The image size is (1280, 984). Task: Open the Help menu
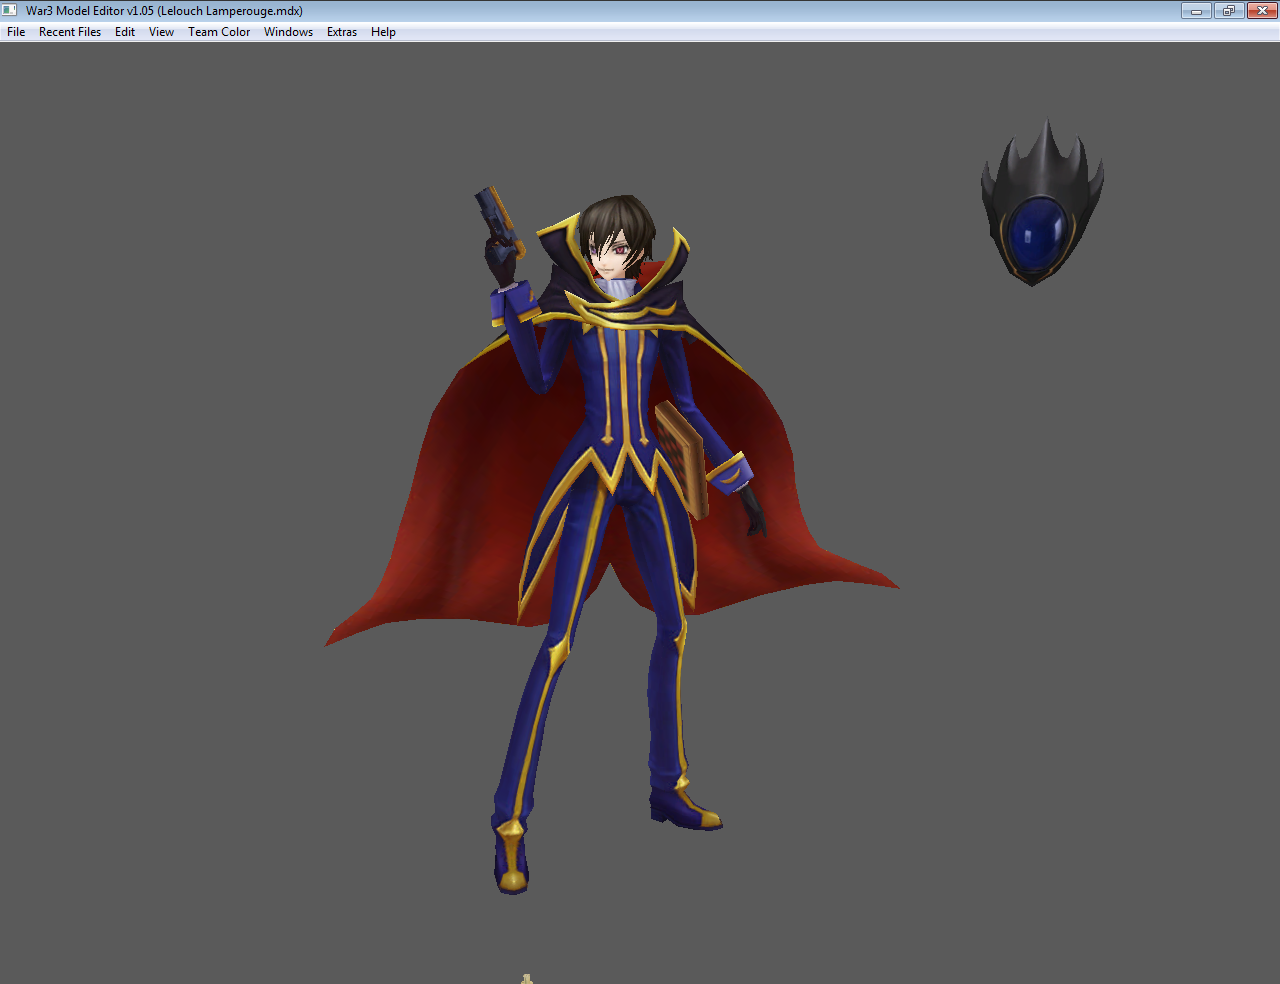(x=383, y=32)
